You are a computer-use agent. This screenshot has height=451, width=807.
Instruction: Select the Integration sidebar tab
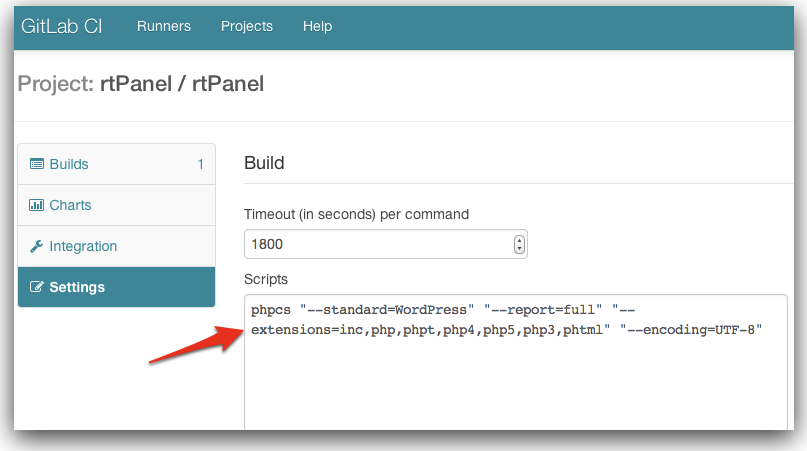pyautogui.click(x=116, y=246)
